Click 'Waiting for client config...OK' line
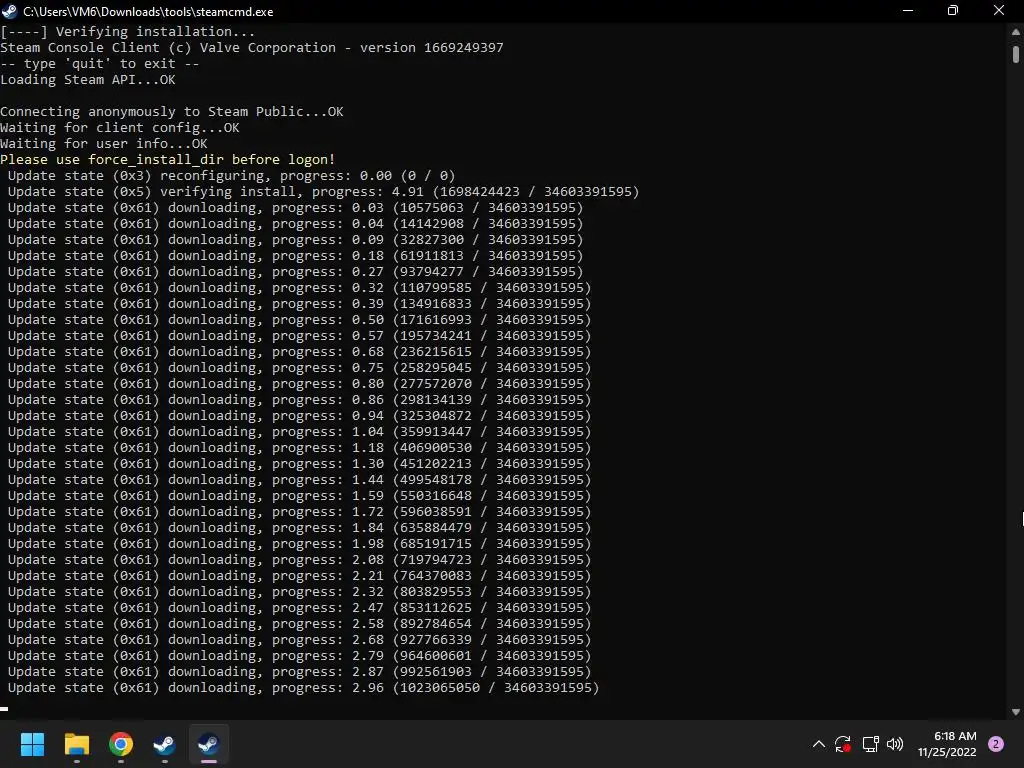Image resolution: width=1024 pixels, height=768 pixels. 120,128
